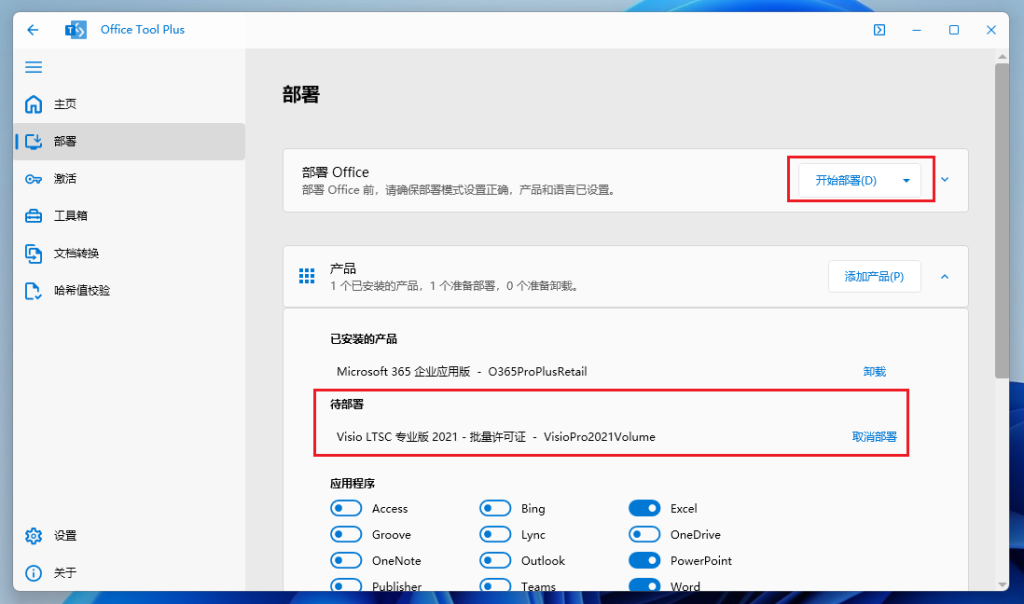Toggle the Access application switch
1024x604 pixels.
(x=345, y=508)
